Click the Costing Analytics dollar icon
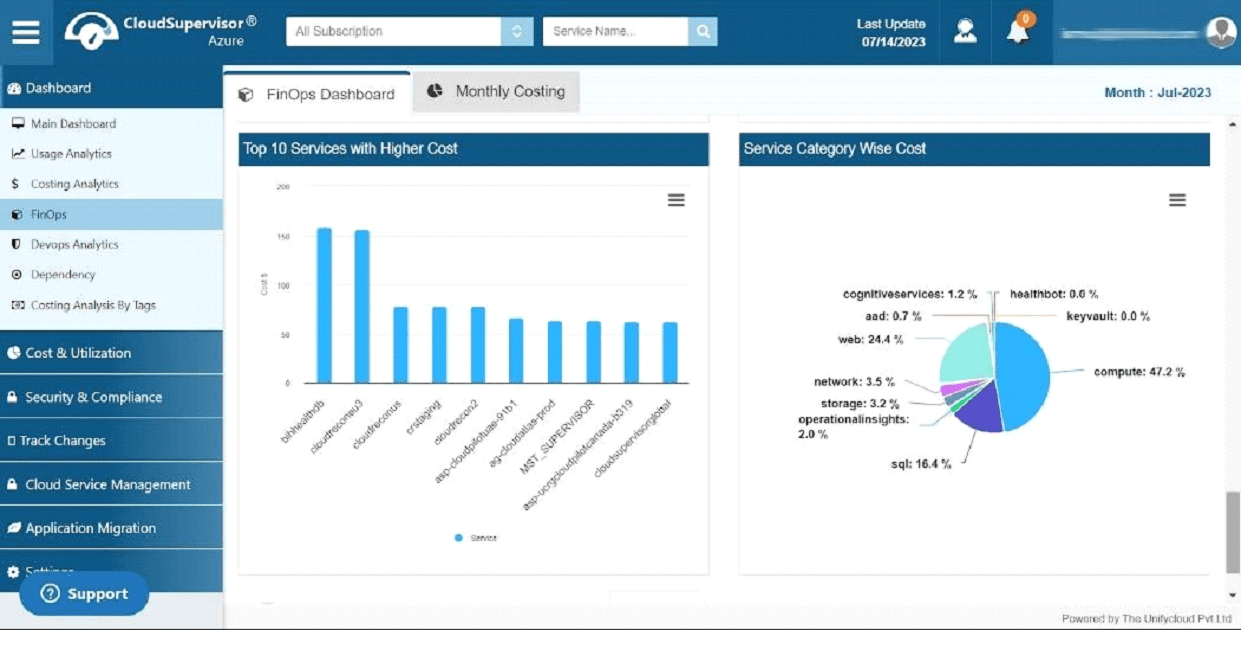 (16, 184)
